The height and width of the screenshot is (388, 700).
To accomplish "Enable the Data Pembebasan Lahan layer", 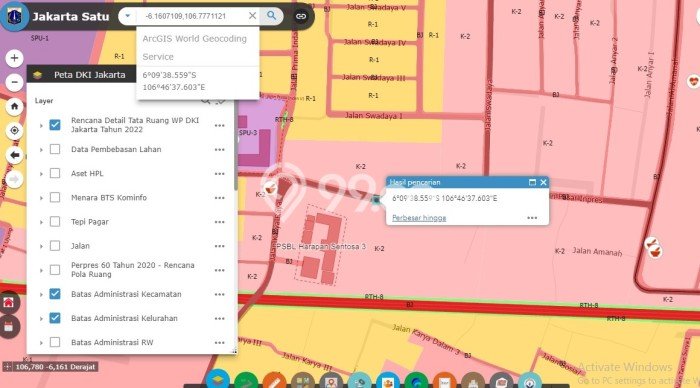I will [x=55, y=149].
